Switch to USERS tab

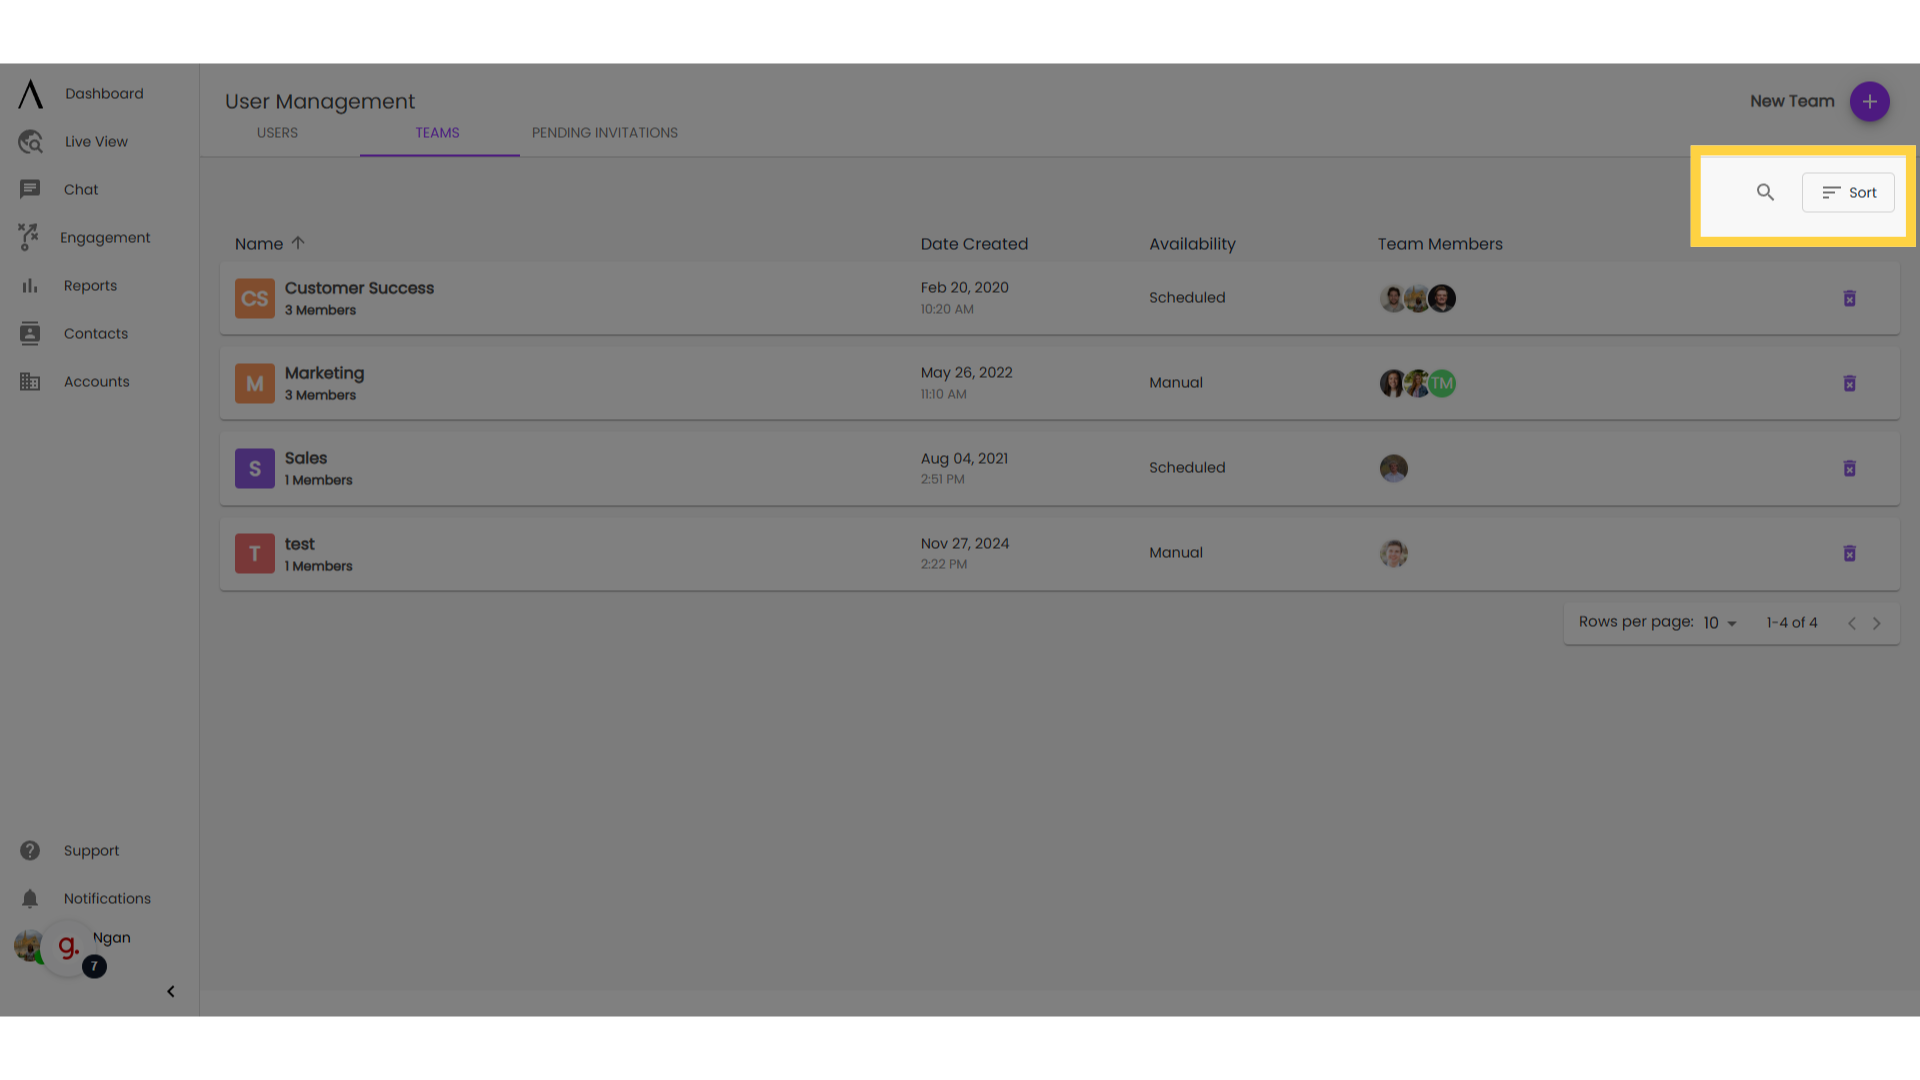tap(277, 132)
